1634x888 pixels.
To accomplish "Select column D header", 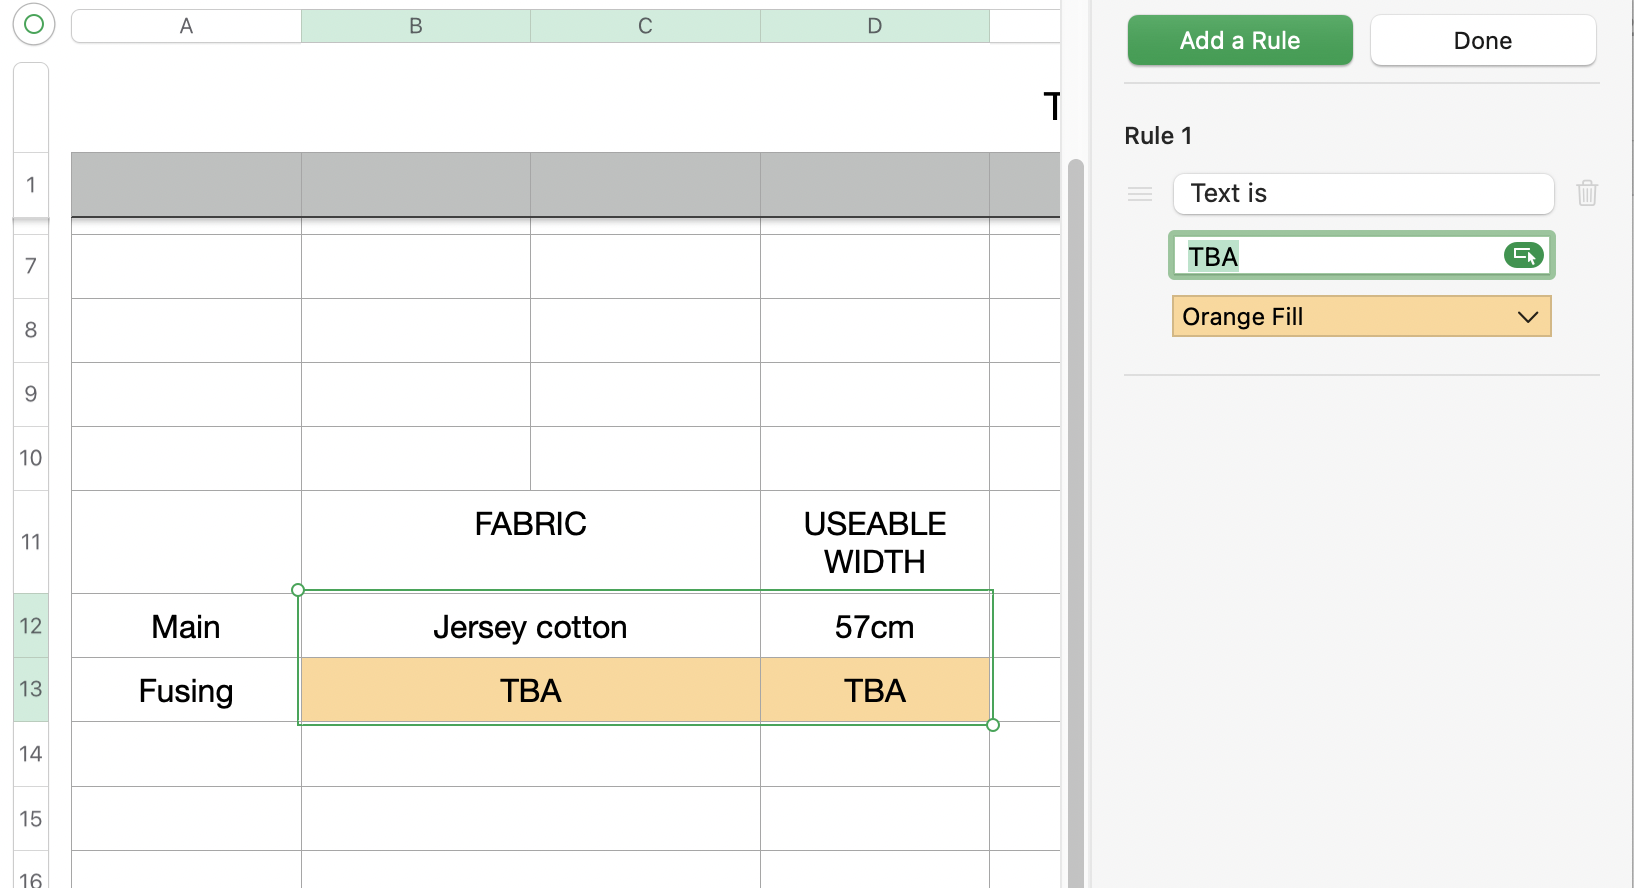I will click(874, 26).
